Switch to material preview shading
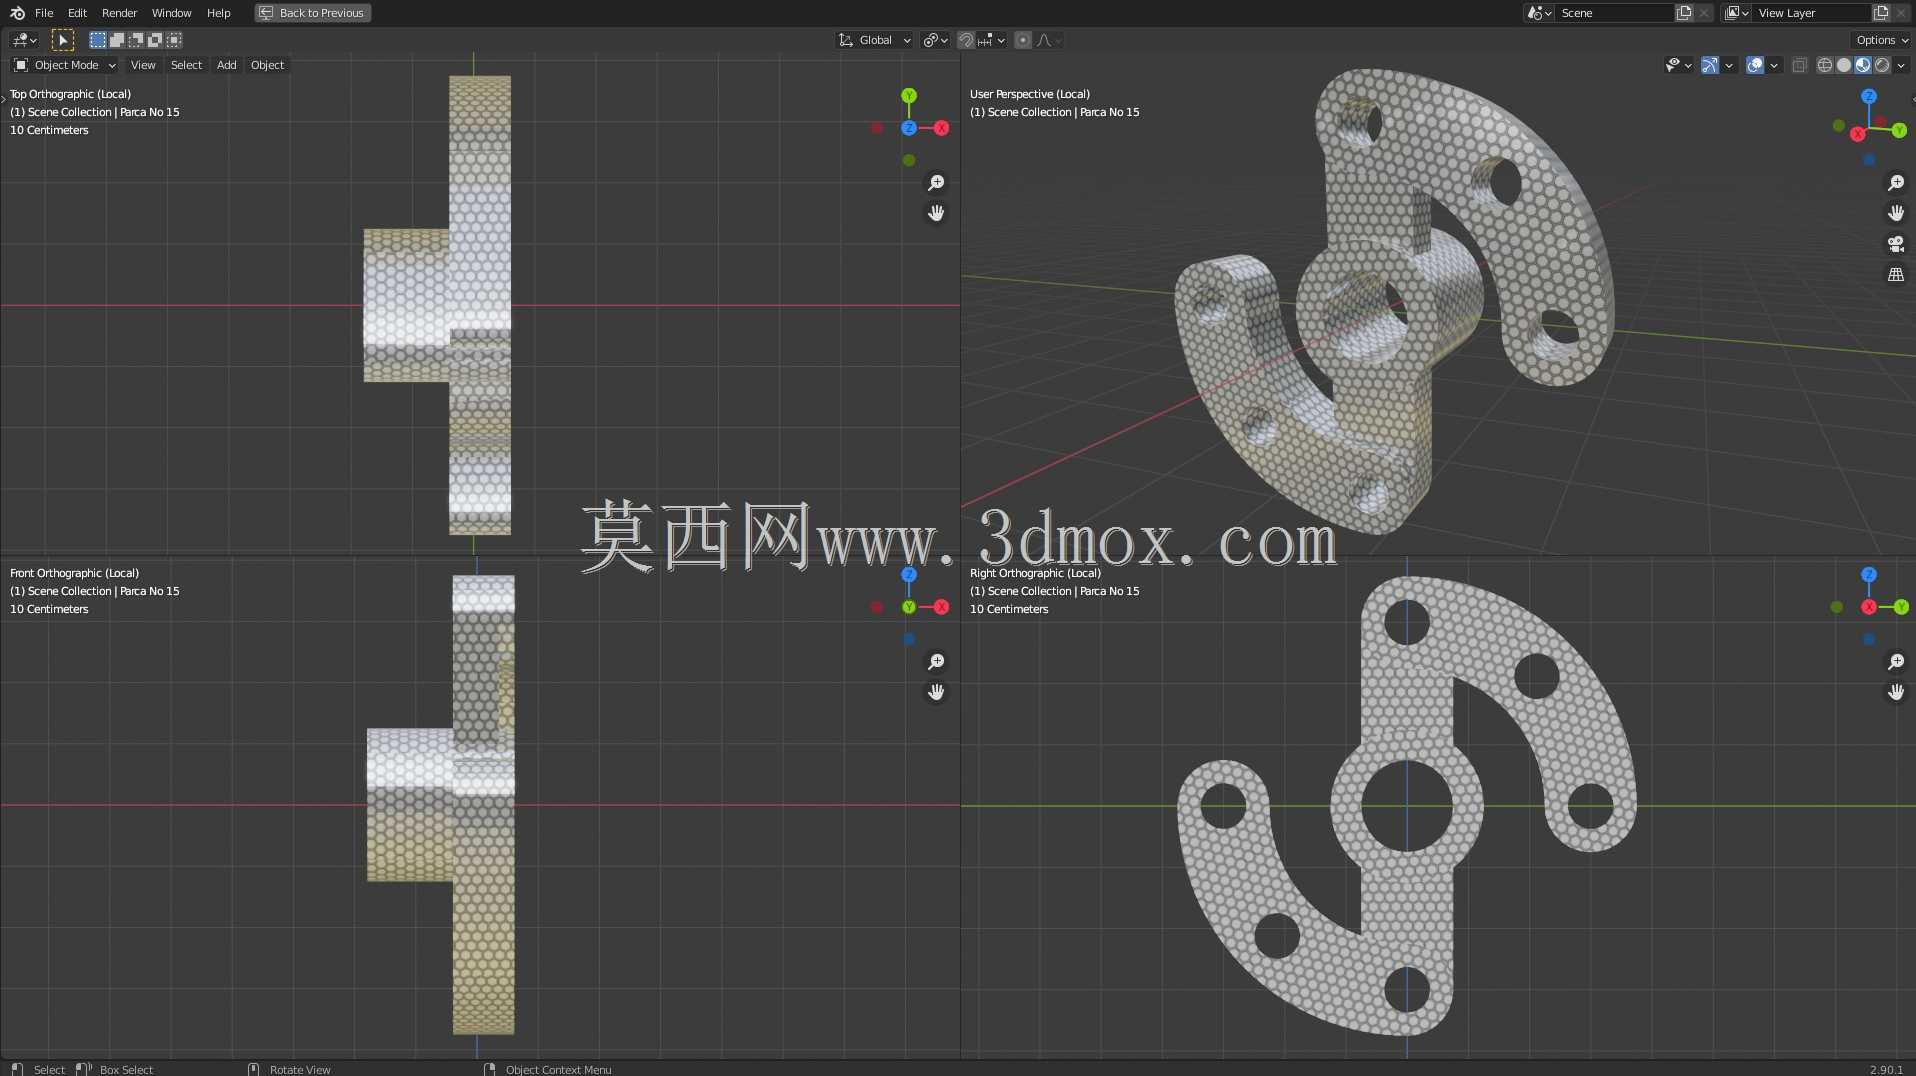This screenshot has width=1916, height=1076. click(1863, 65)
